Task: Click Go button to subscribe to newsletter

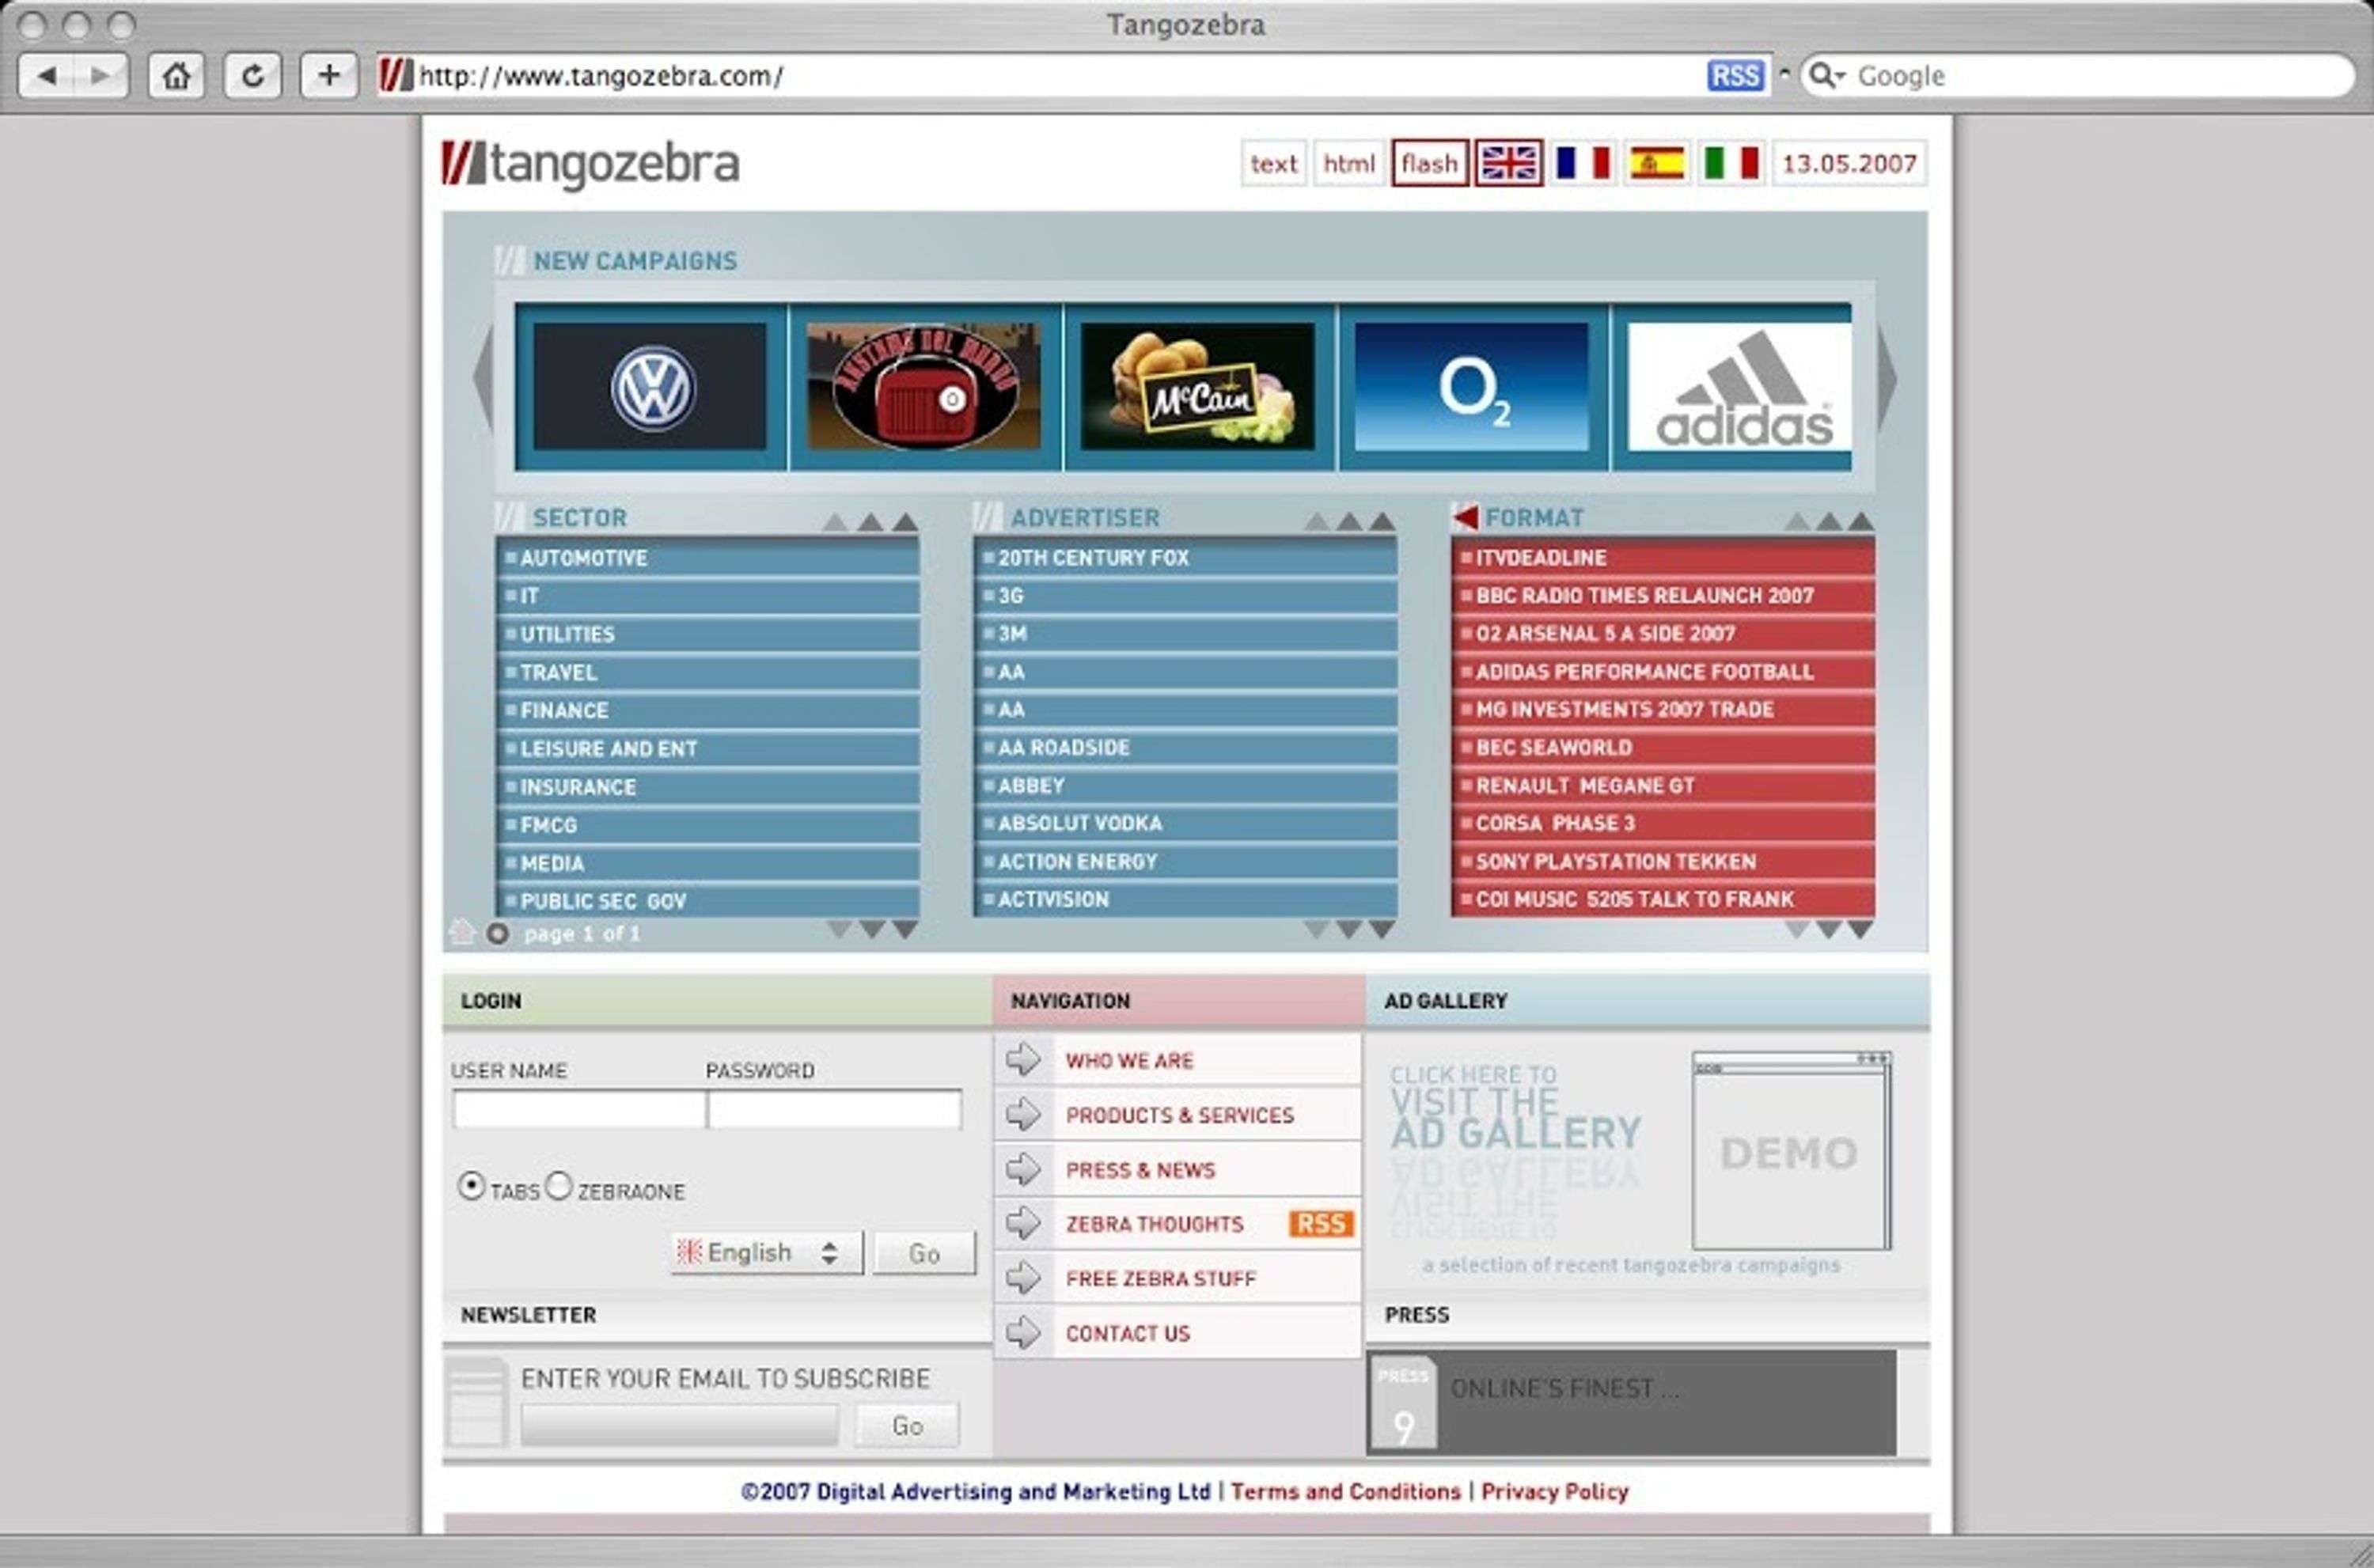Action: pyautogui.click(x=907, y=1425)
